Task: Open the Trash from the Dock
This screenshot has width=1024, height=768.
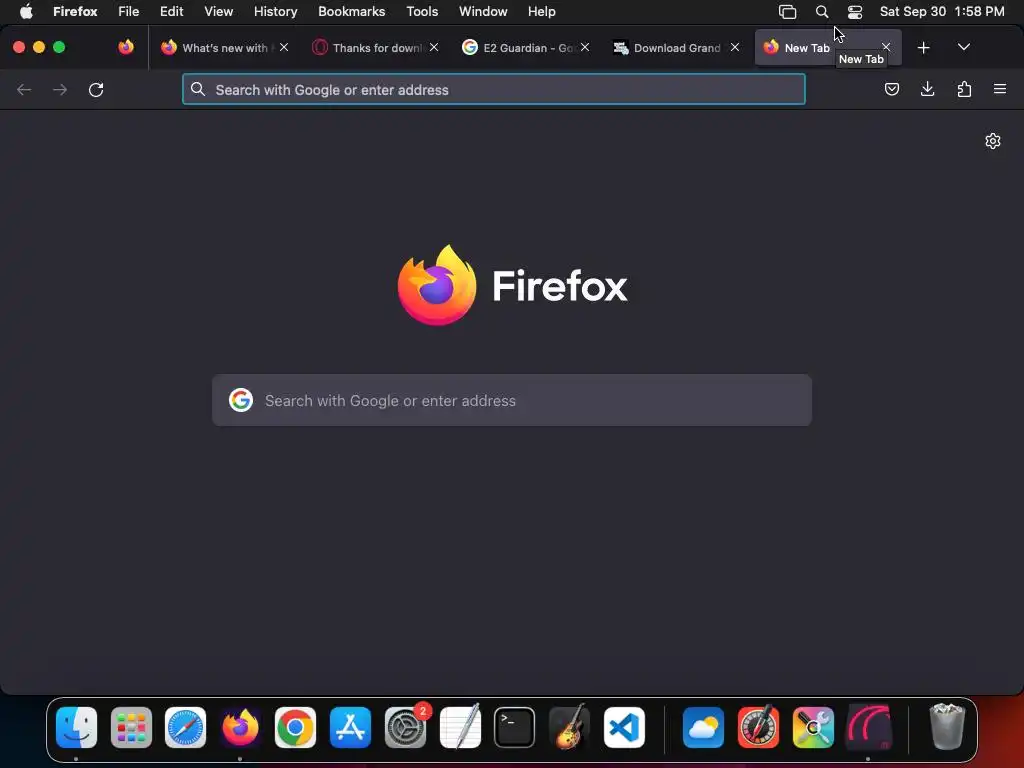Action: [947, 726]
